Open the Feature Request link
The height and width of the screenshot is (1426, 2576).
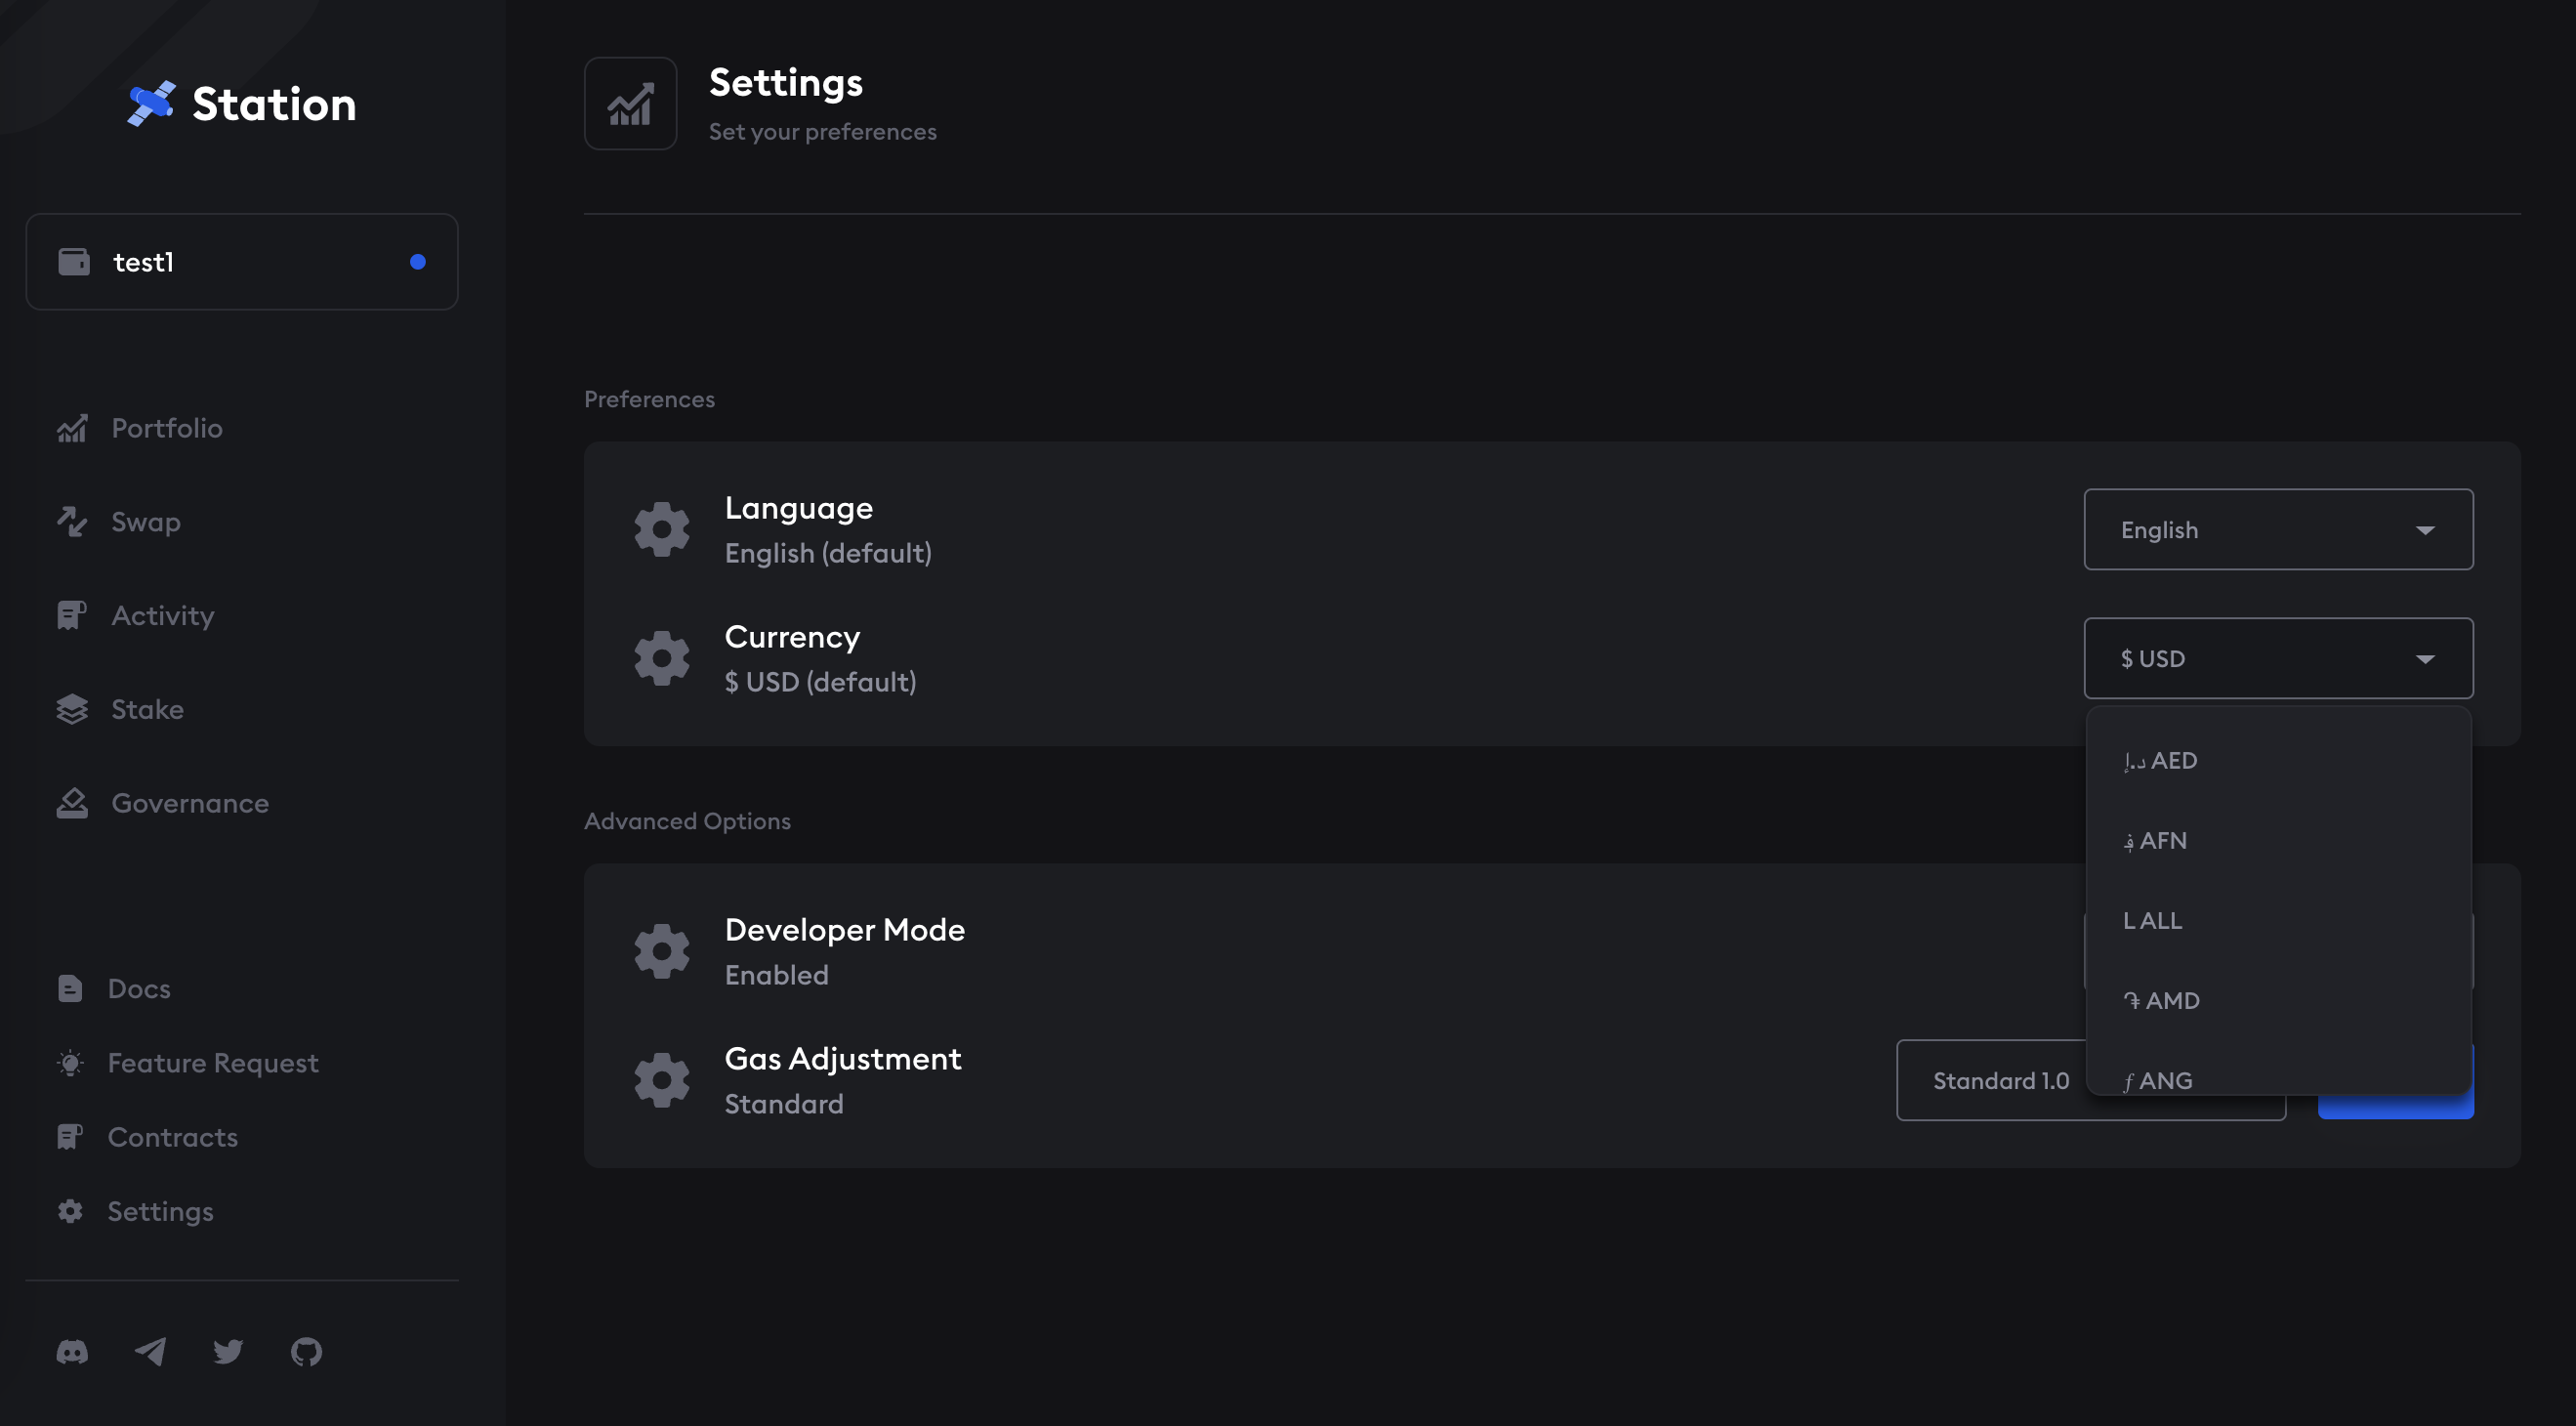(212, 1063)
